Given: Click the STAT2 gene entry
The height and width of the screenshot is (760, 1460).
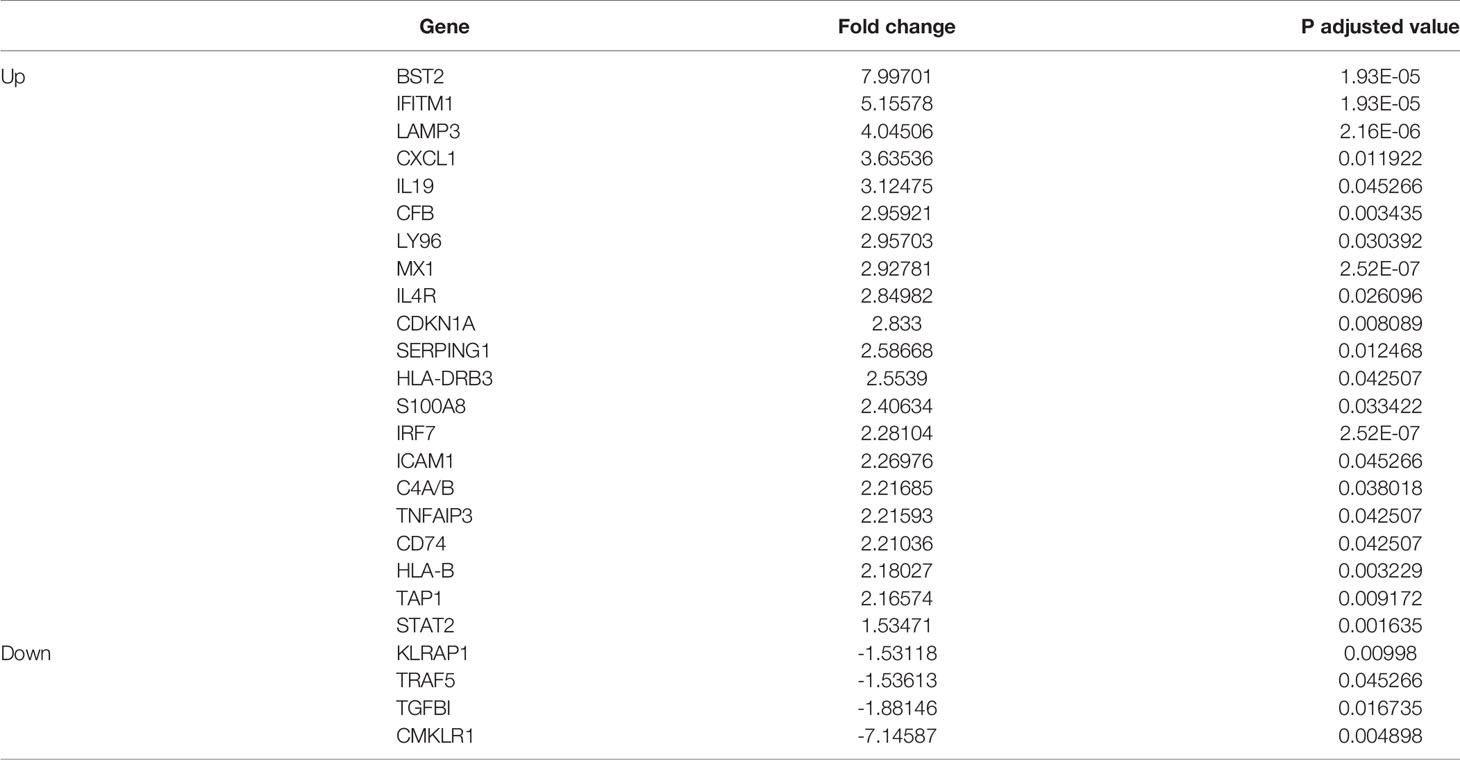Looking at the screenshot, I should pyautogui.click(x=421, y=626).
